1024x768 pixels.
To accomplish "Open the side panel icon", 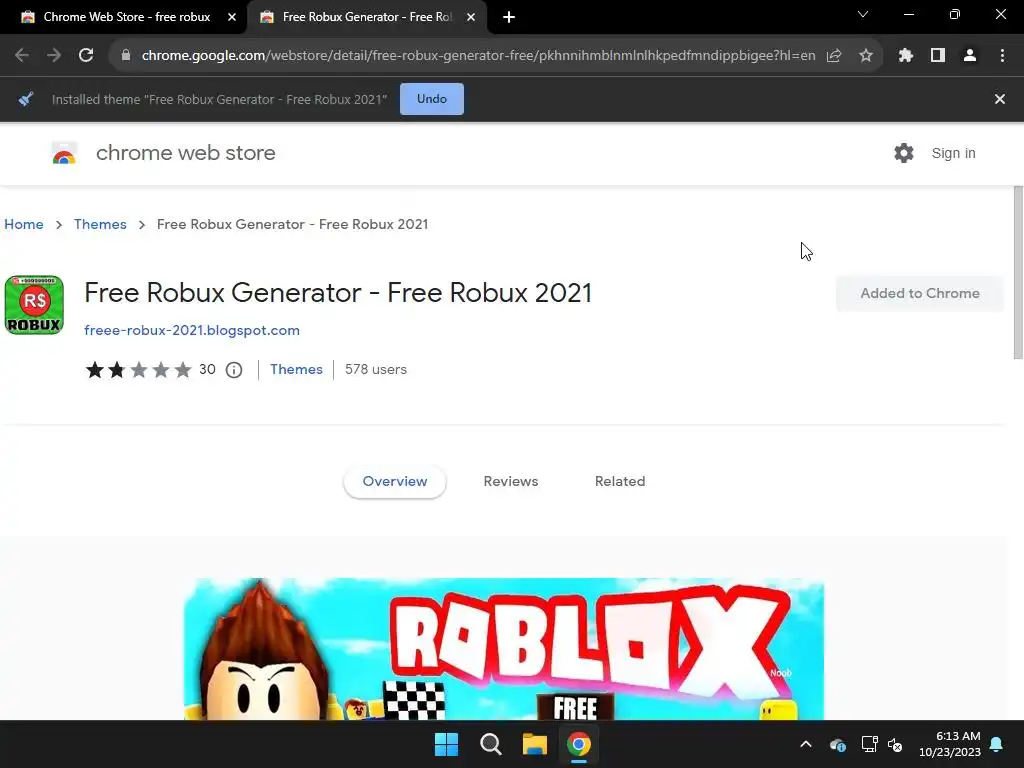I will (x=938, y=56).
